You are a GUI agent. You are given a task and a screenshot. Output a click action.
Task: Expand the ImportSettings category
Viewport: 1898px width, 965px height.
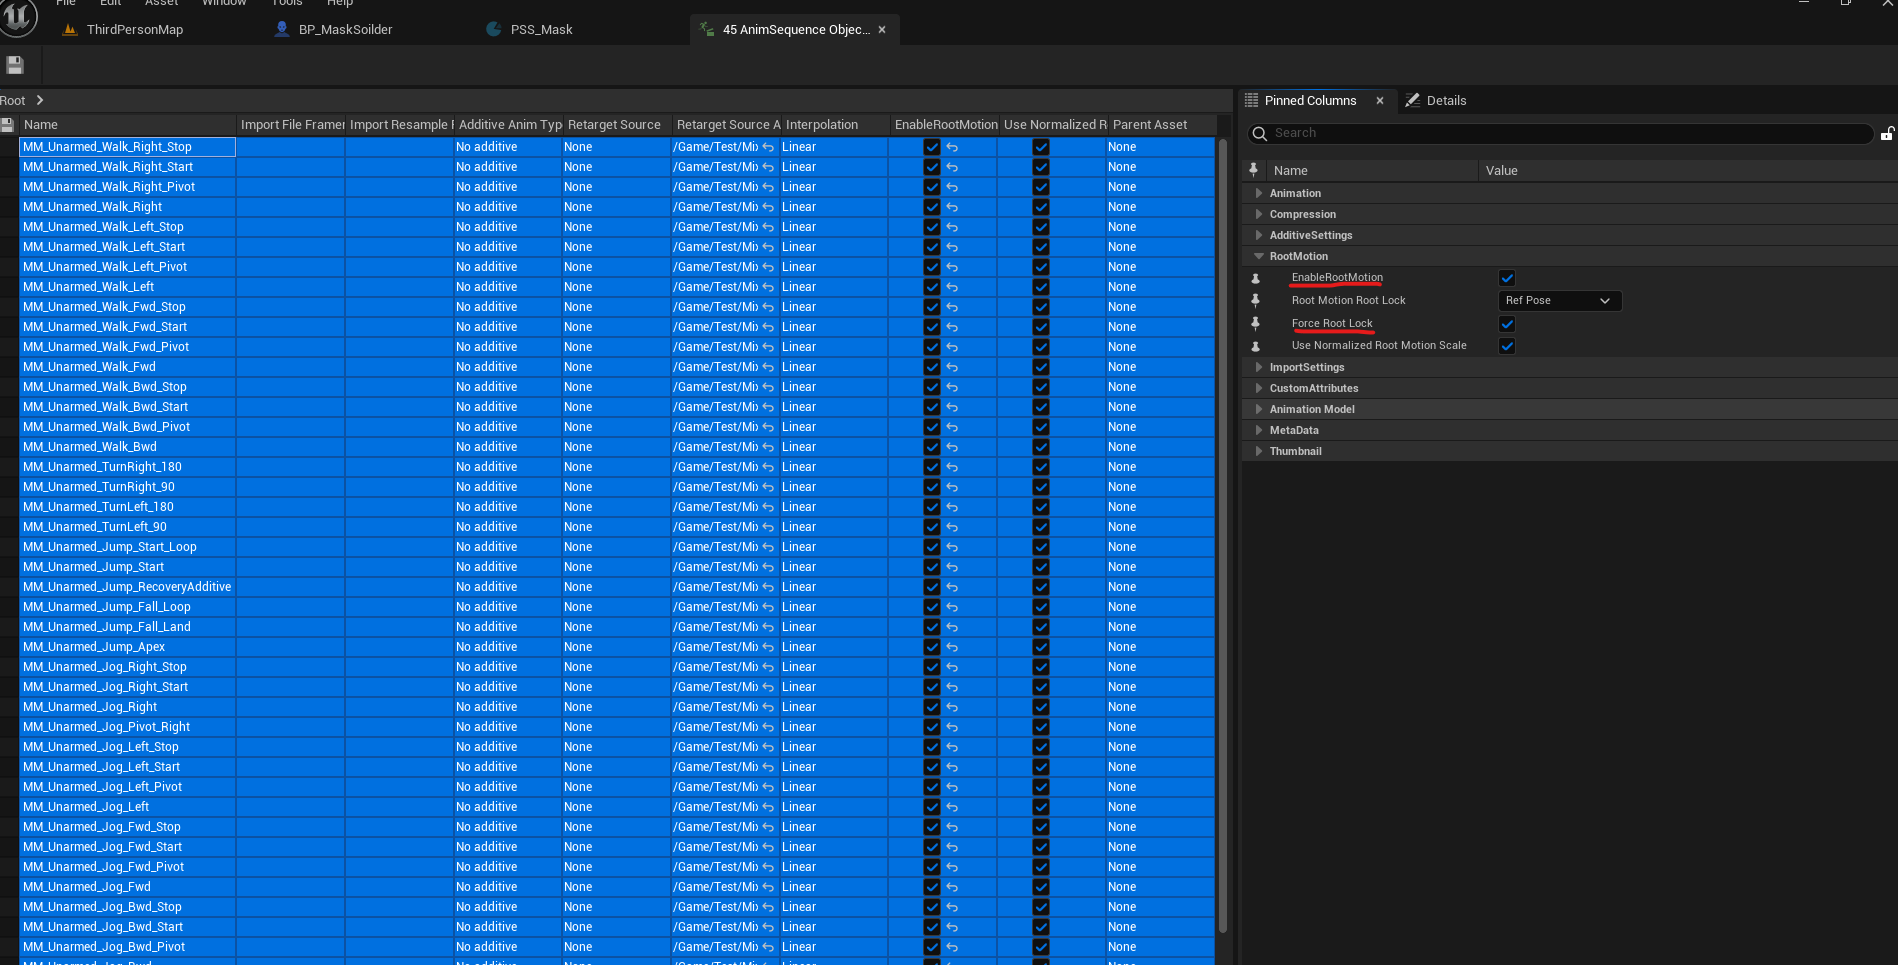click(1258, 367)
